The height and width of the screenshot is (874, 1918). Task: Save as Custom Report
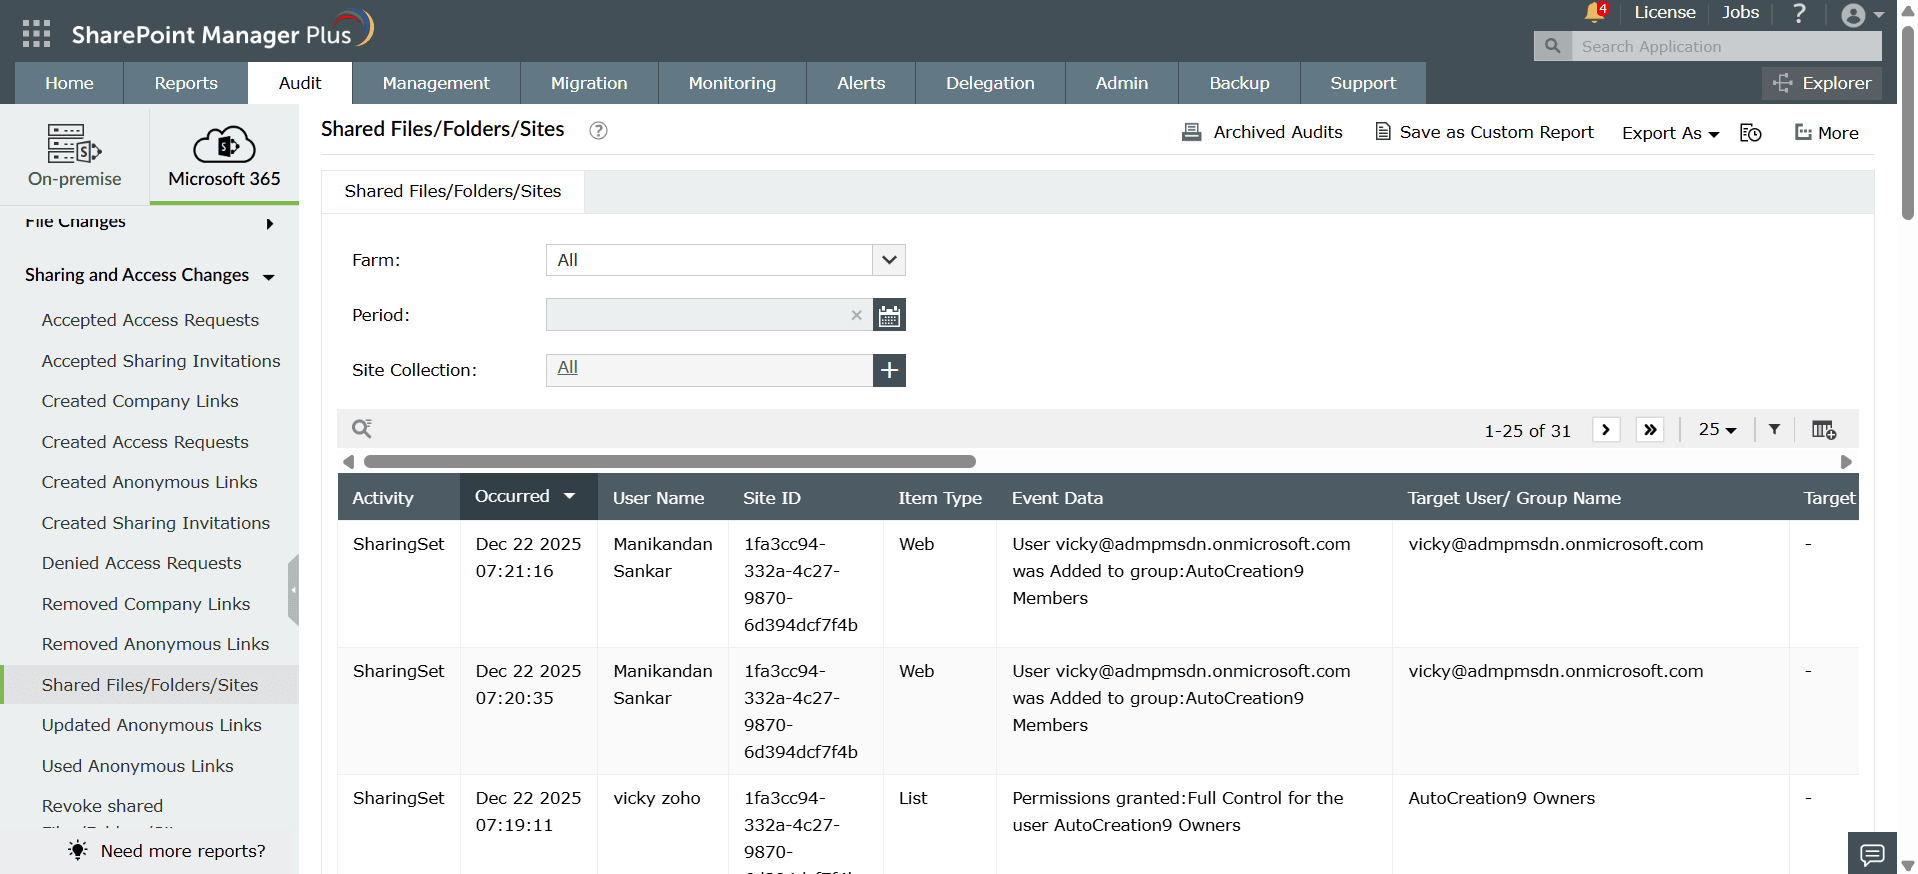pyautogui.click(x=1484, y=132)
